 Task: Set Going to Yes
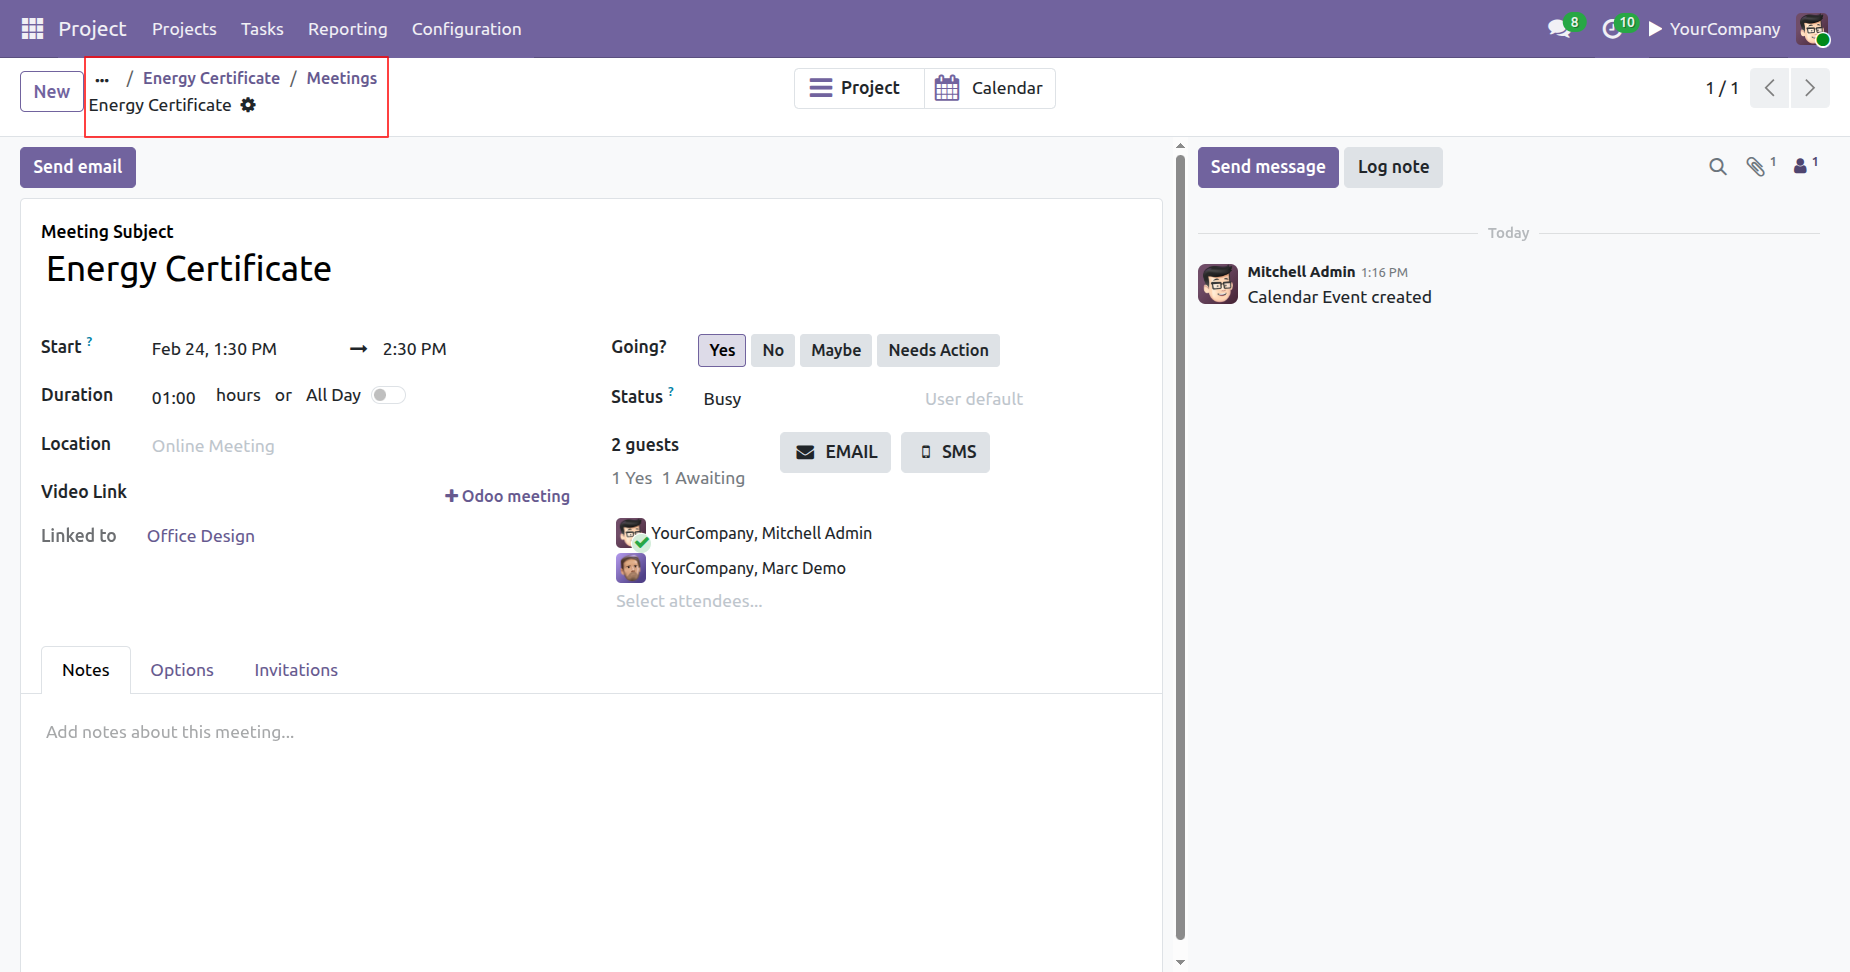click(722, 350)
